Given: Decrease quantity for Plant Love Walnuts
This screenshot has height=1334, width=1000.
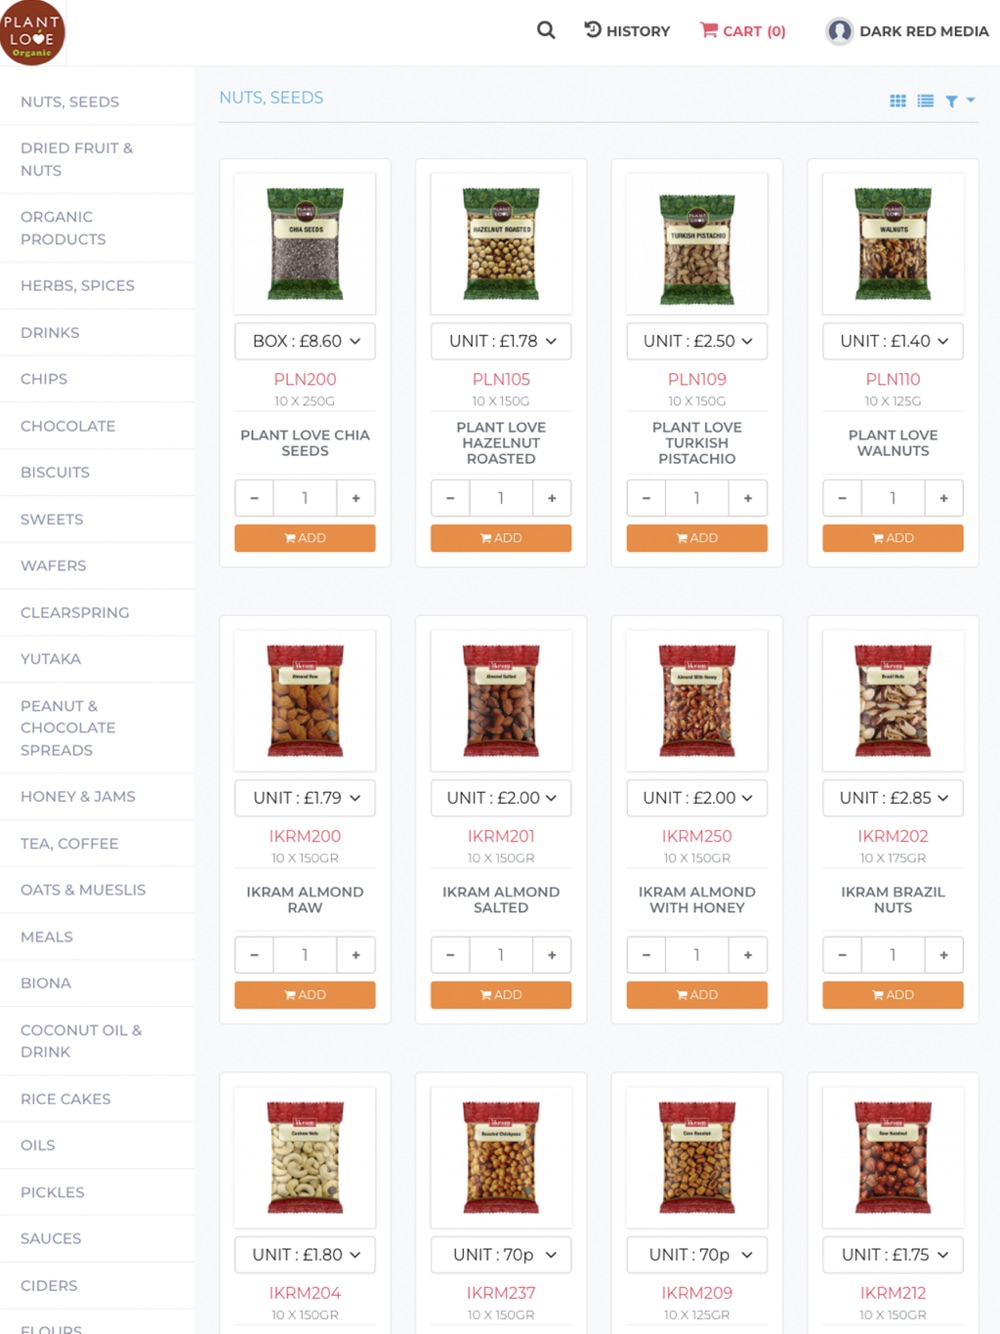Looking at the screenshot, I should click(x=842, y=498).
